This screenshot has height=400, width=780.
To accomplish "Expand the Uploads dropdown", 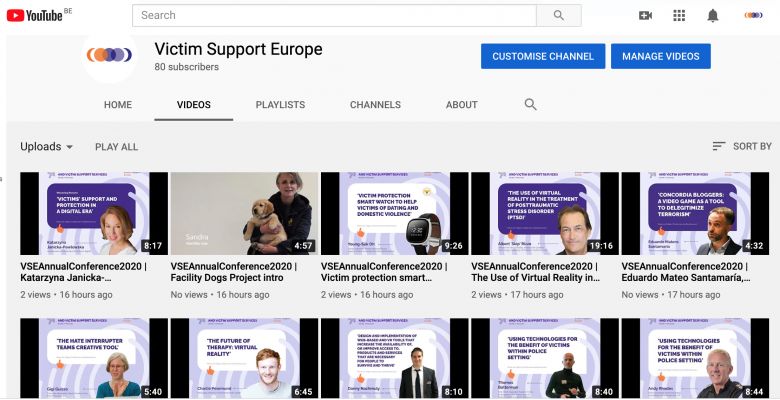I will (47, 146).
